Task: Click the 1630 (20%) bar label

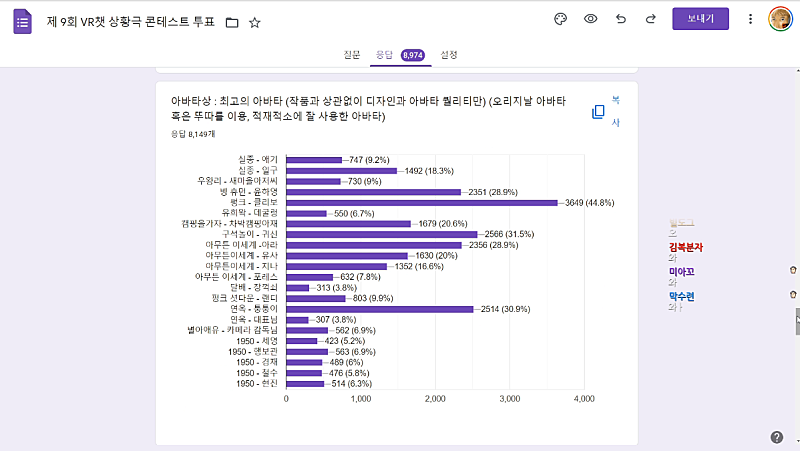Action: [436, 256]
